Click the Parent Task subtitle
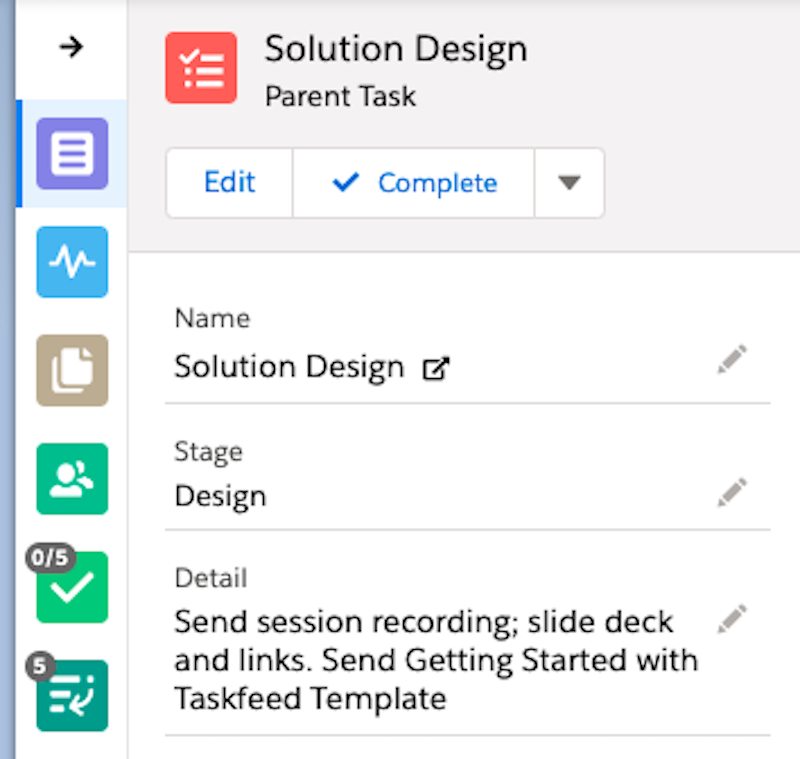Viewport: 800px width, 759px height. (x=340, y=97)
